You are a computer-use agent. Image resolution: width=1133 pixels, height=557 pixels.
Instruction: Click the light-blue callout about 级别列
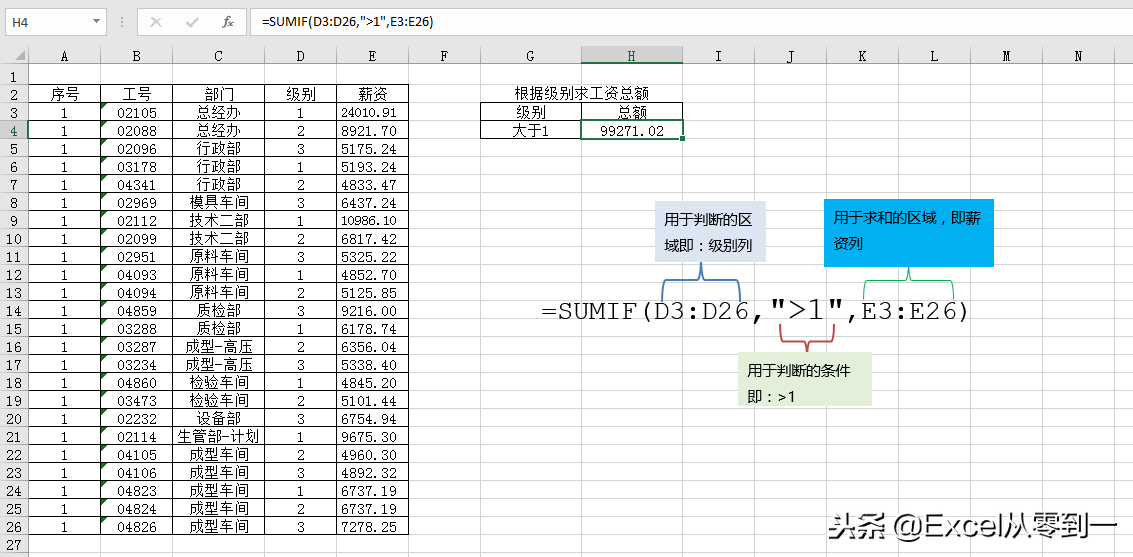[x=710, y=231]
